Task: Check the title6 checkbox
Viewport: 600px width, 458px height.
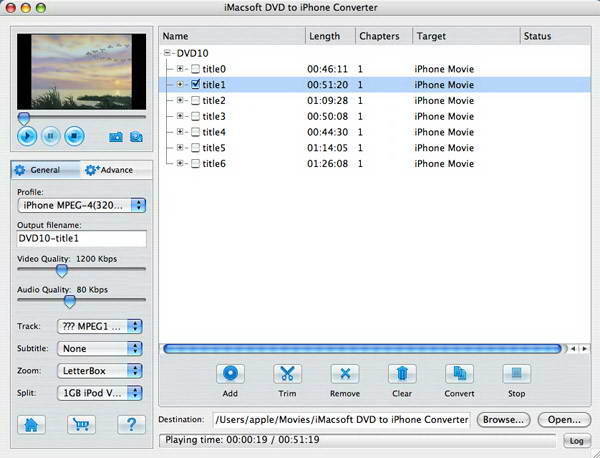Action: click(196, 163)
